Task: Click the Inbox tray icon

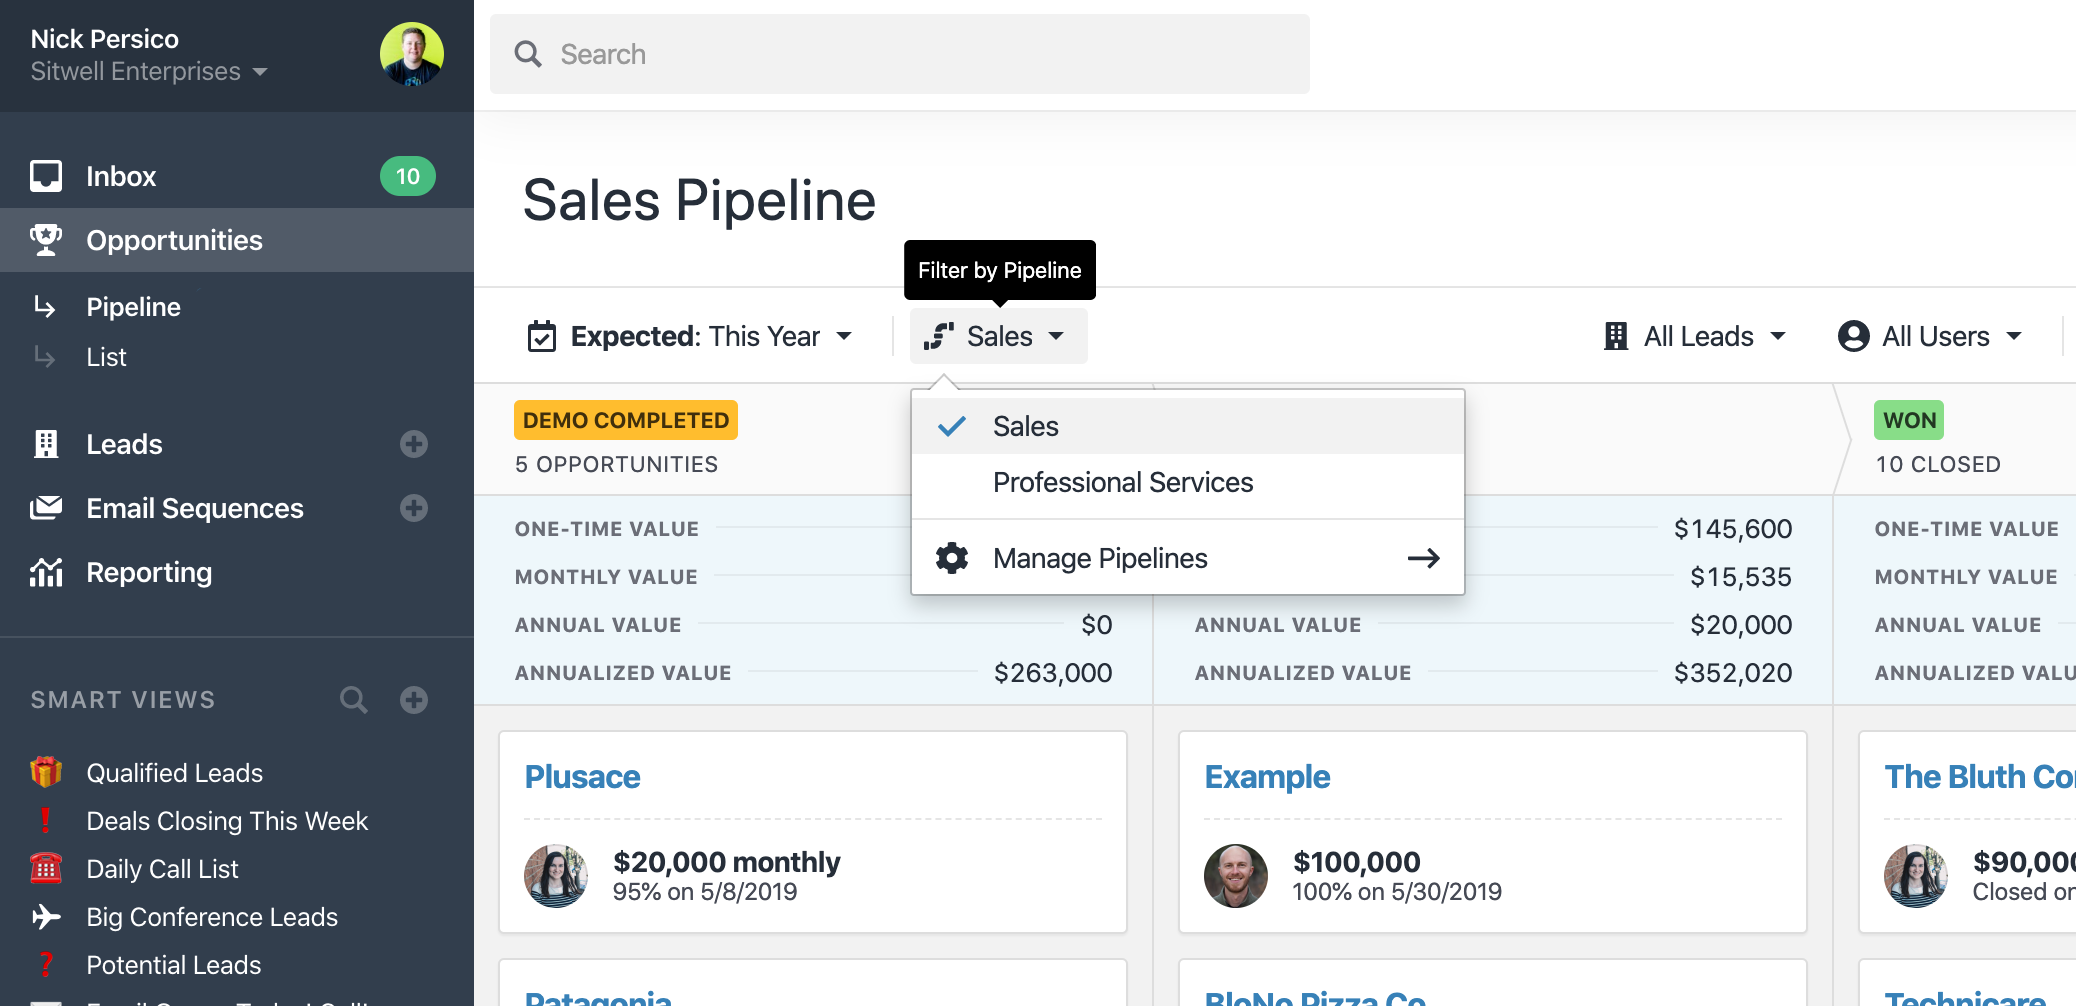Action: (46, 176)
